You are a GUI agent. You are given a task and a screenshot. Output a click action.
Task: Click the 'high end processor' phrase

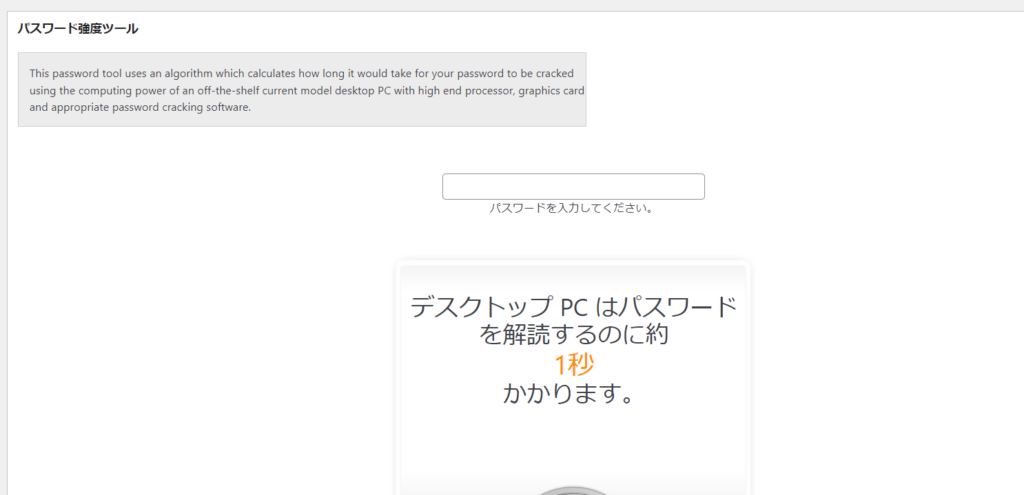(468, 90)
